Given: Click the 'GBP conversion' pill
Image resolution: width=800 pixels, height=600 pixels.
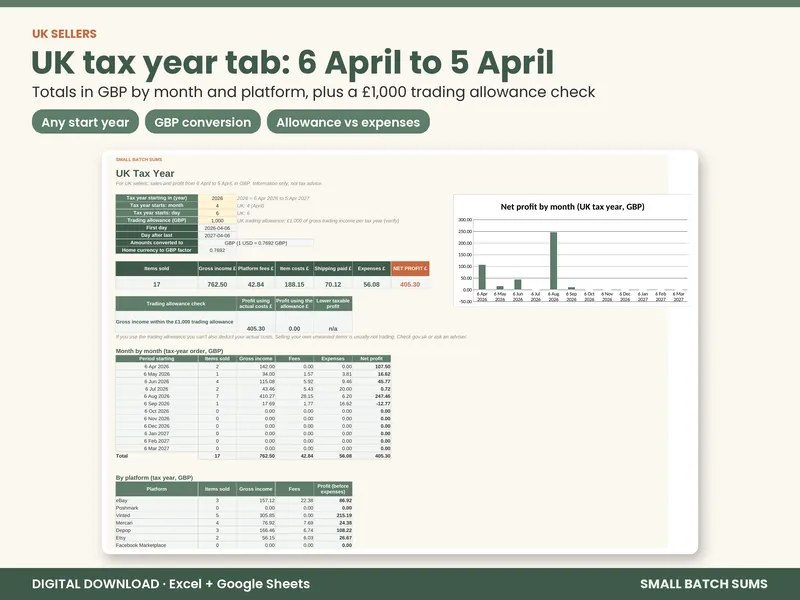Looking at the screenshot, I should coord(203,122).
